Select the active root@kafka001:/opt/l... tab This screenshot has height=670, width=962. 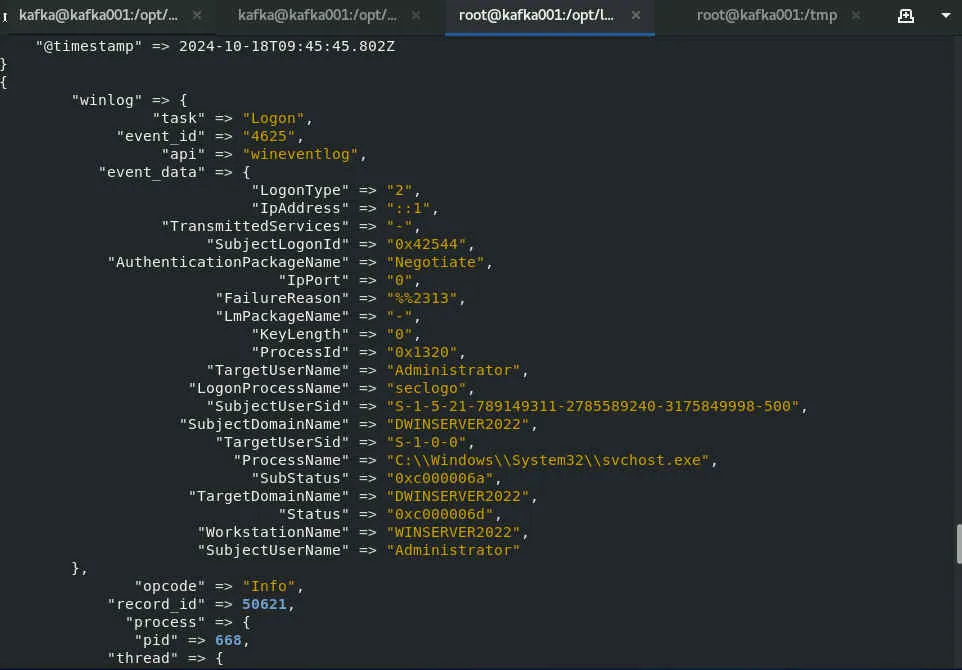point(536,15)
